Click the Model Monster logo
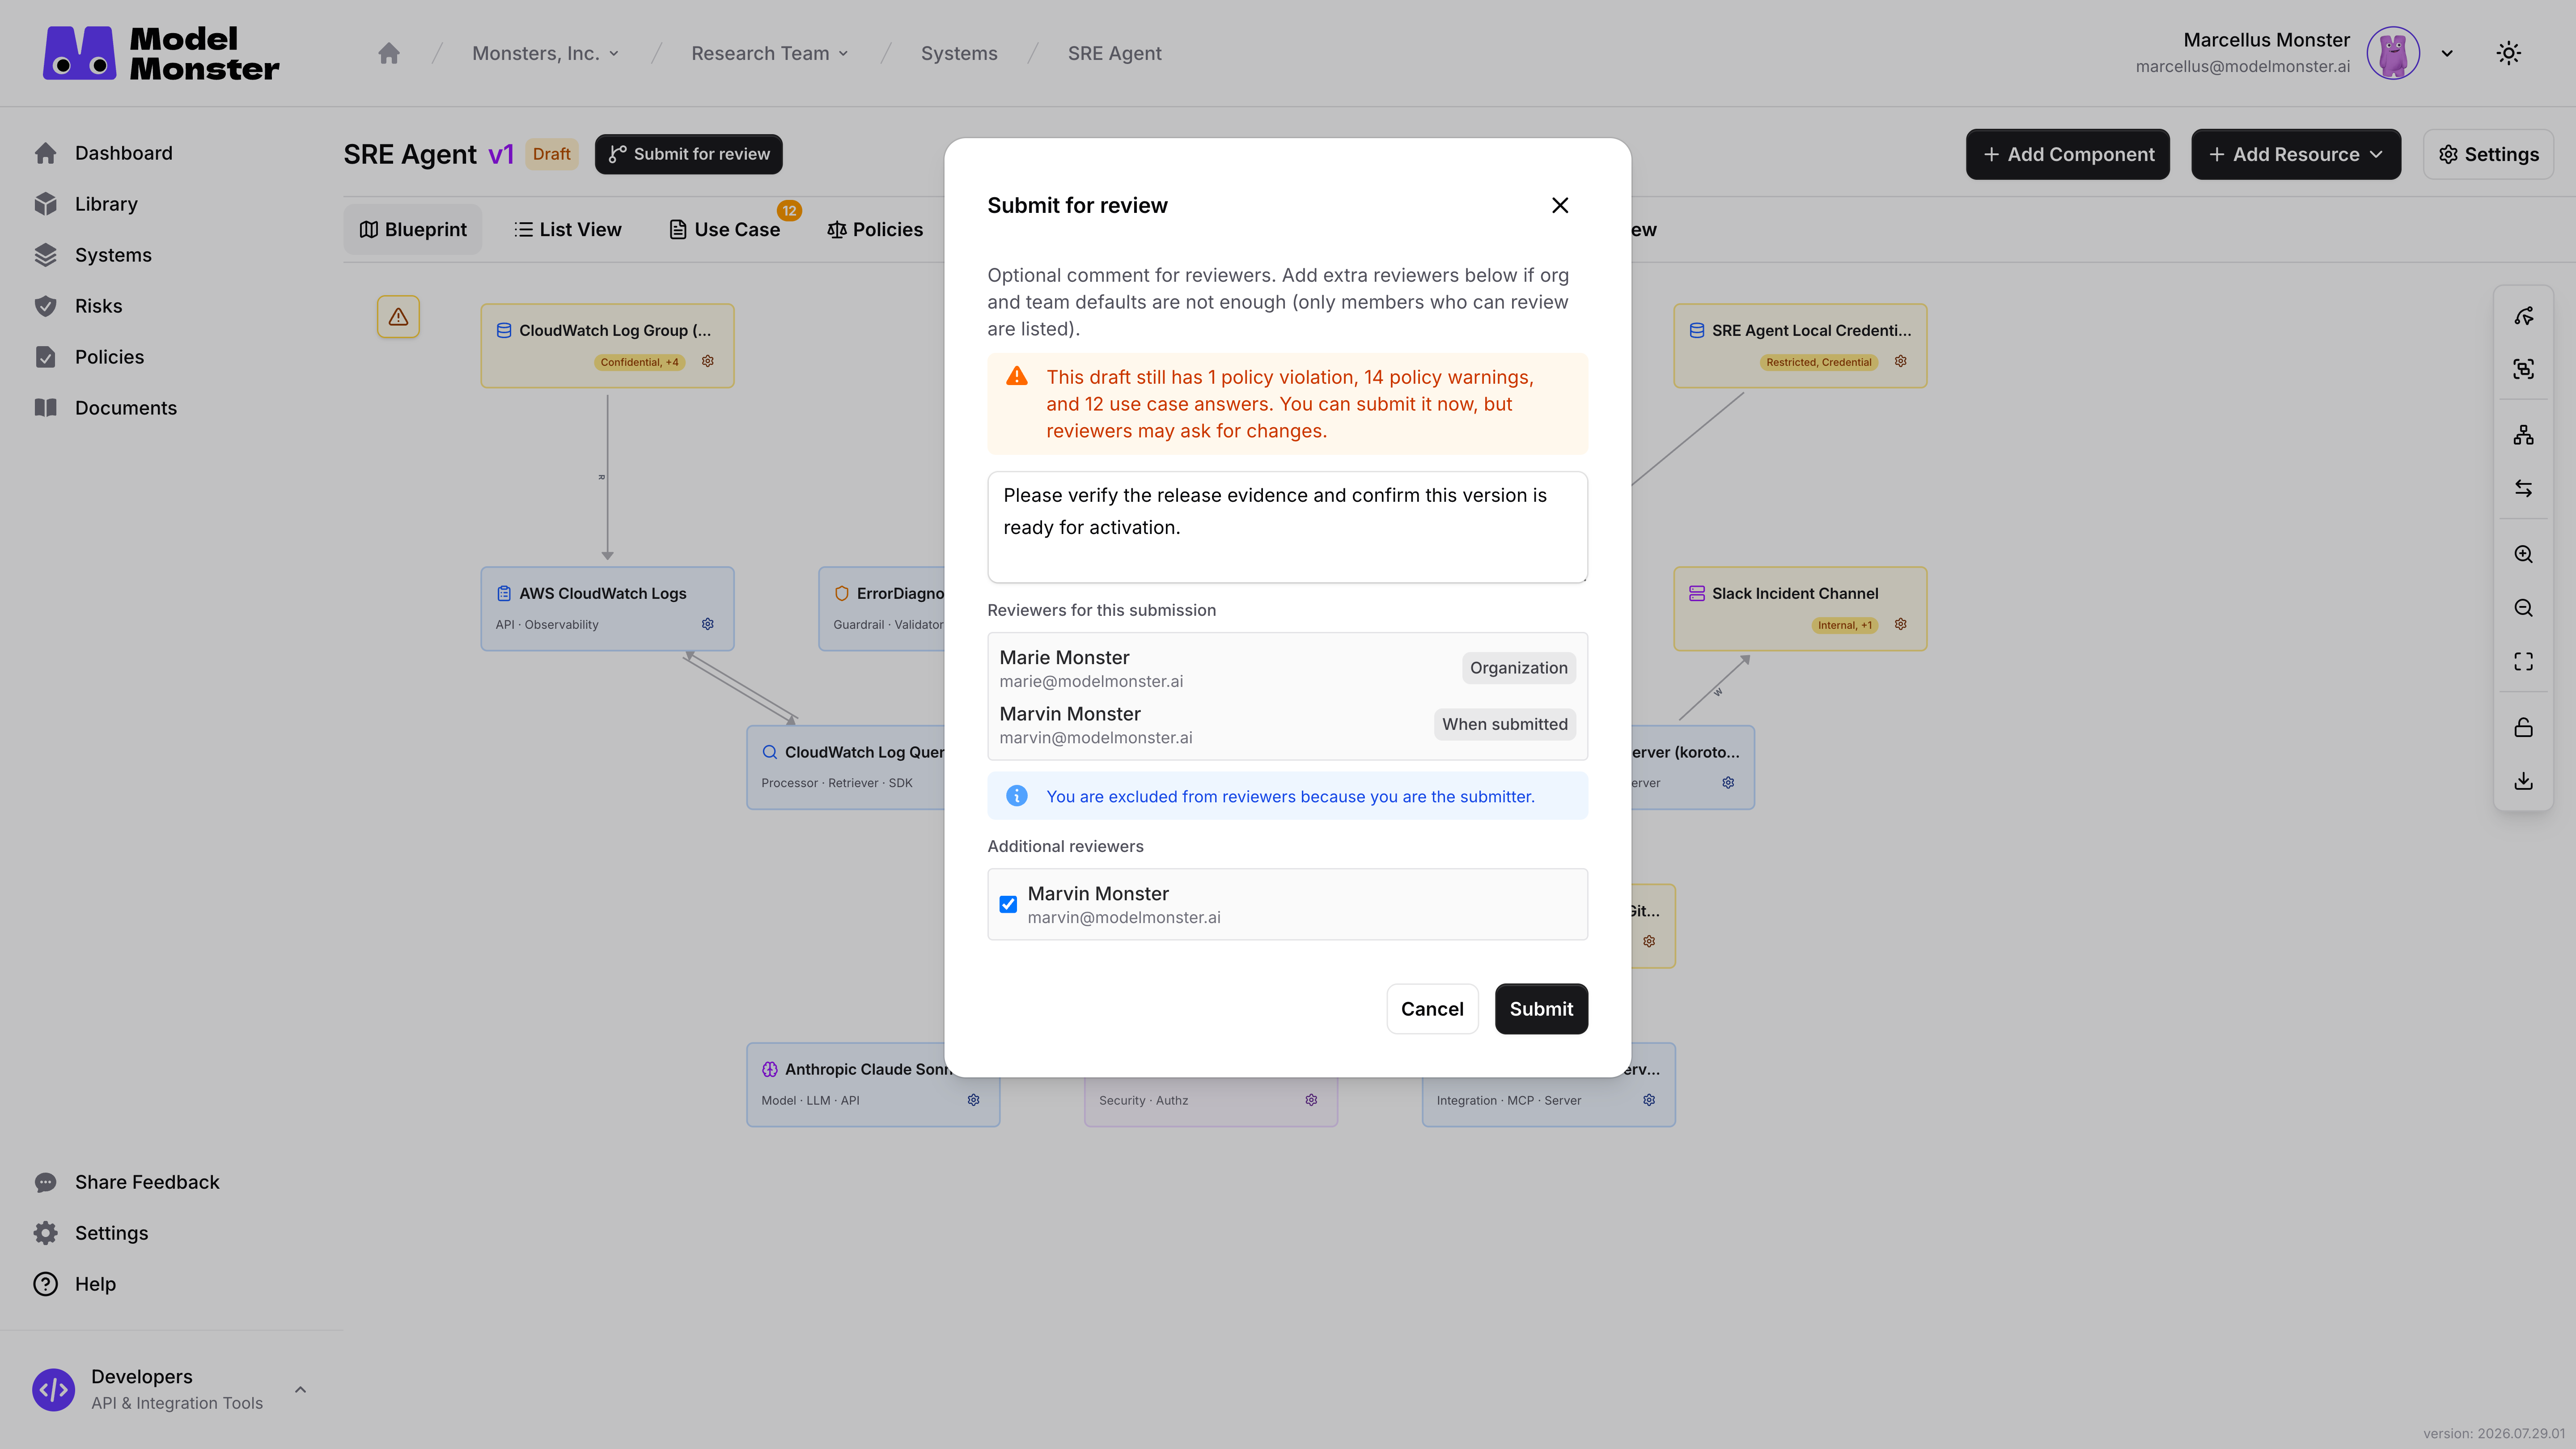The width and height of the screenshot is (2576, 1449). [161, 53]
